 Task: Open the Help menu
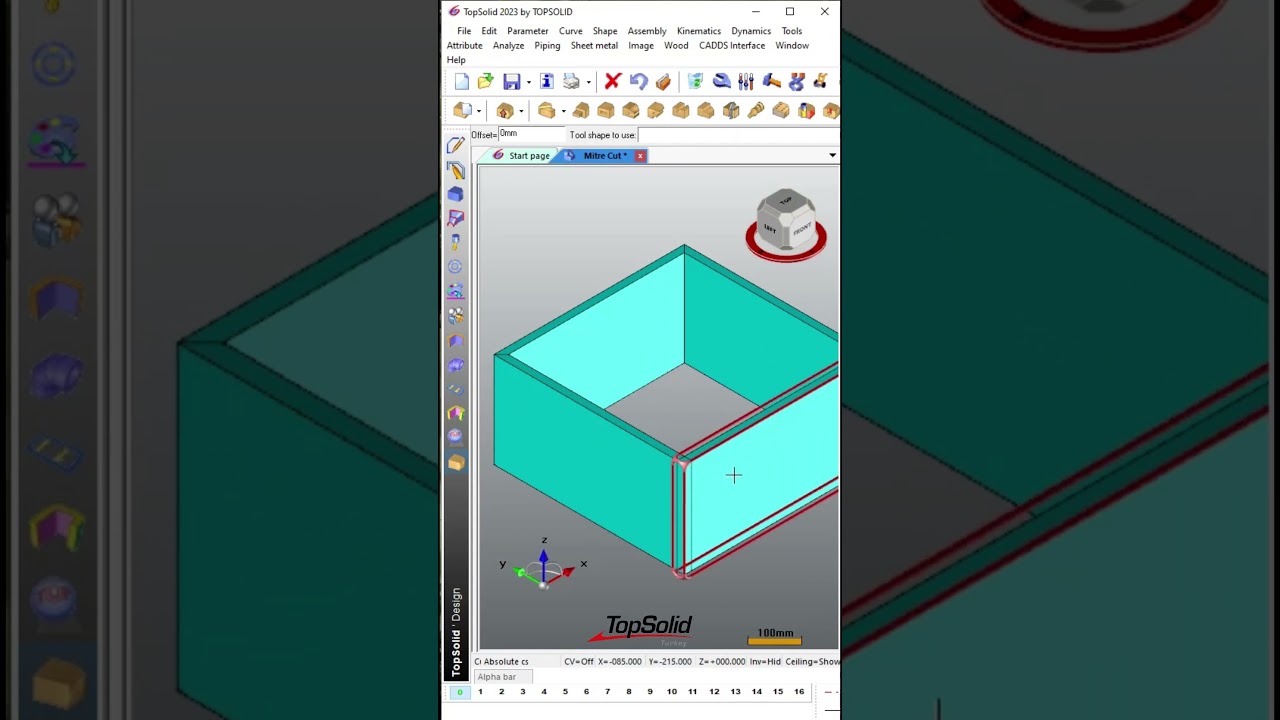[456, 60]
